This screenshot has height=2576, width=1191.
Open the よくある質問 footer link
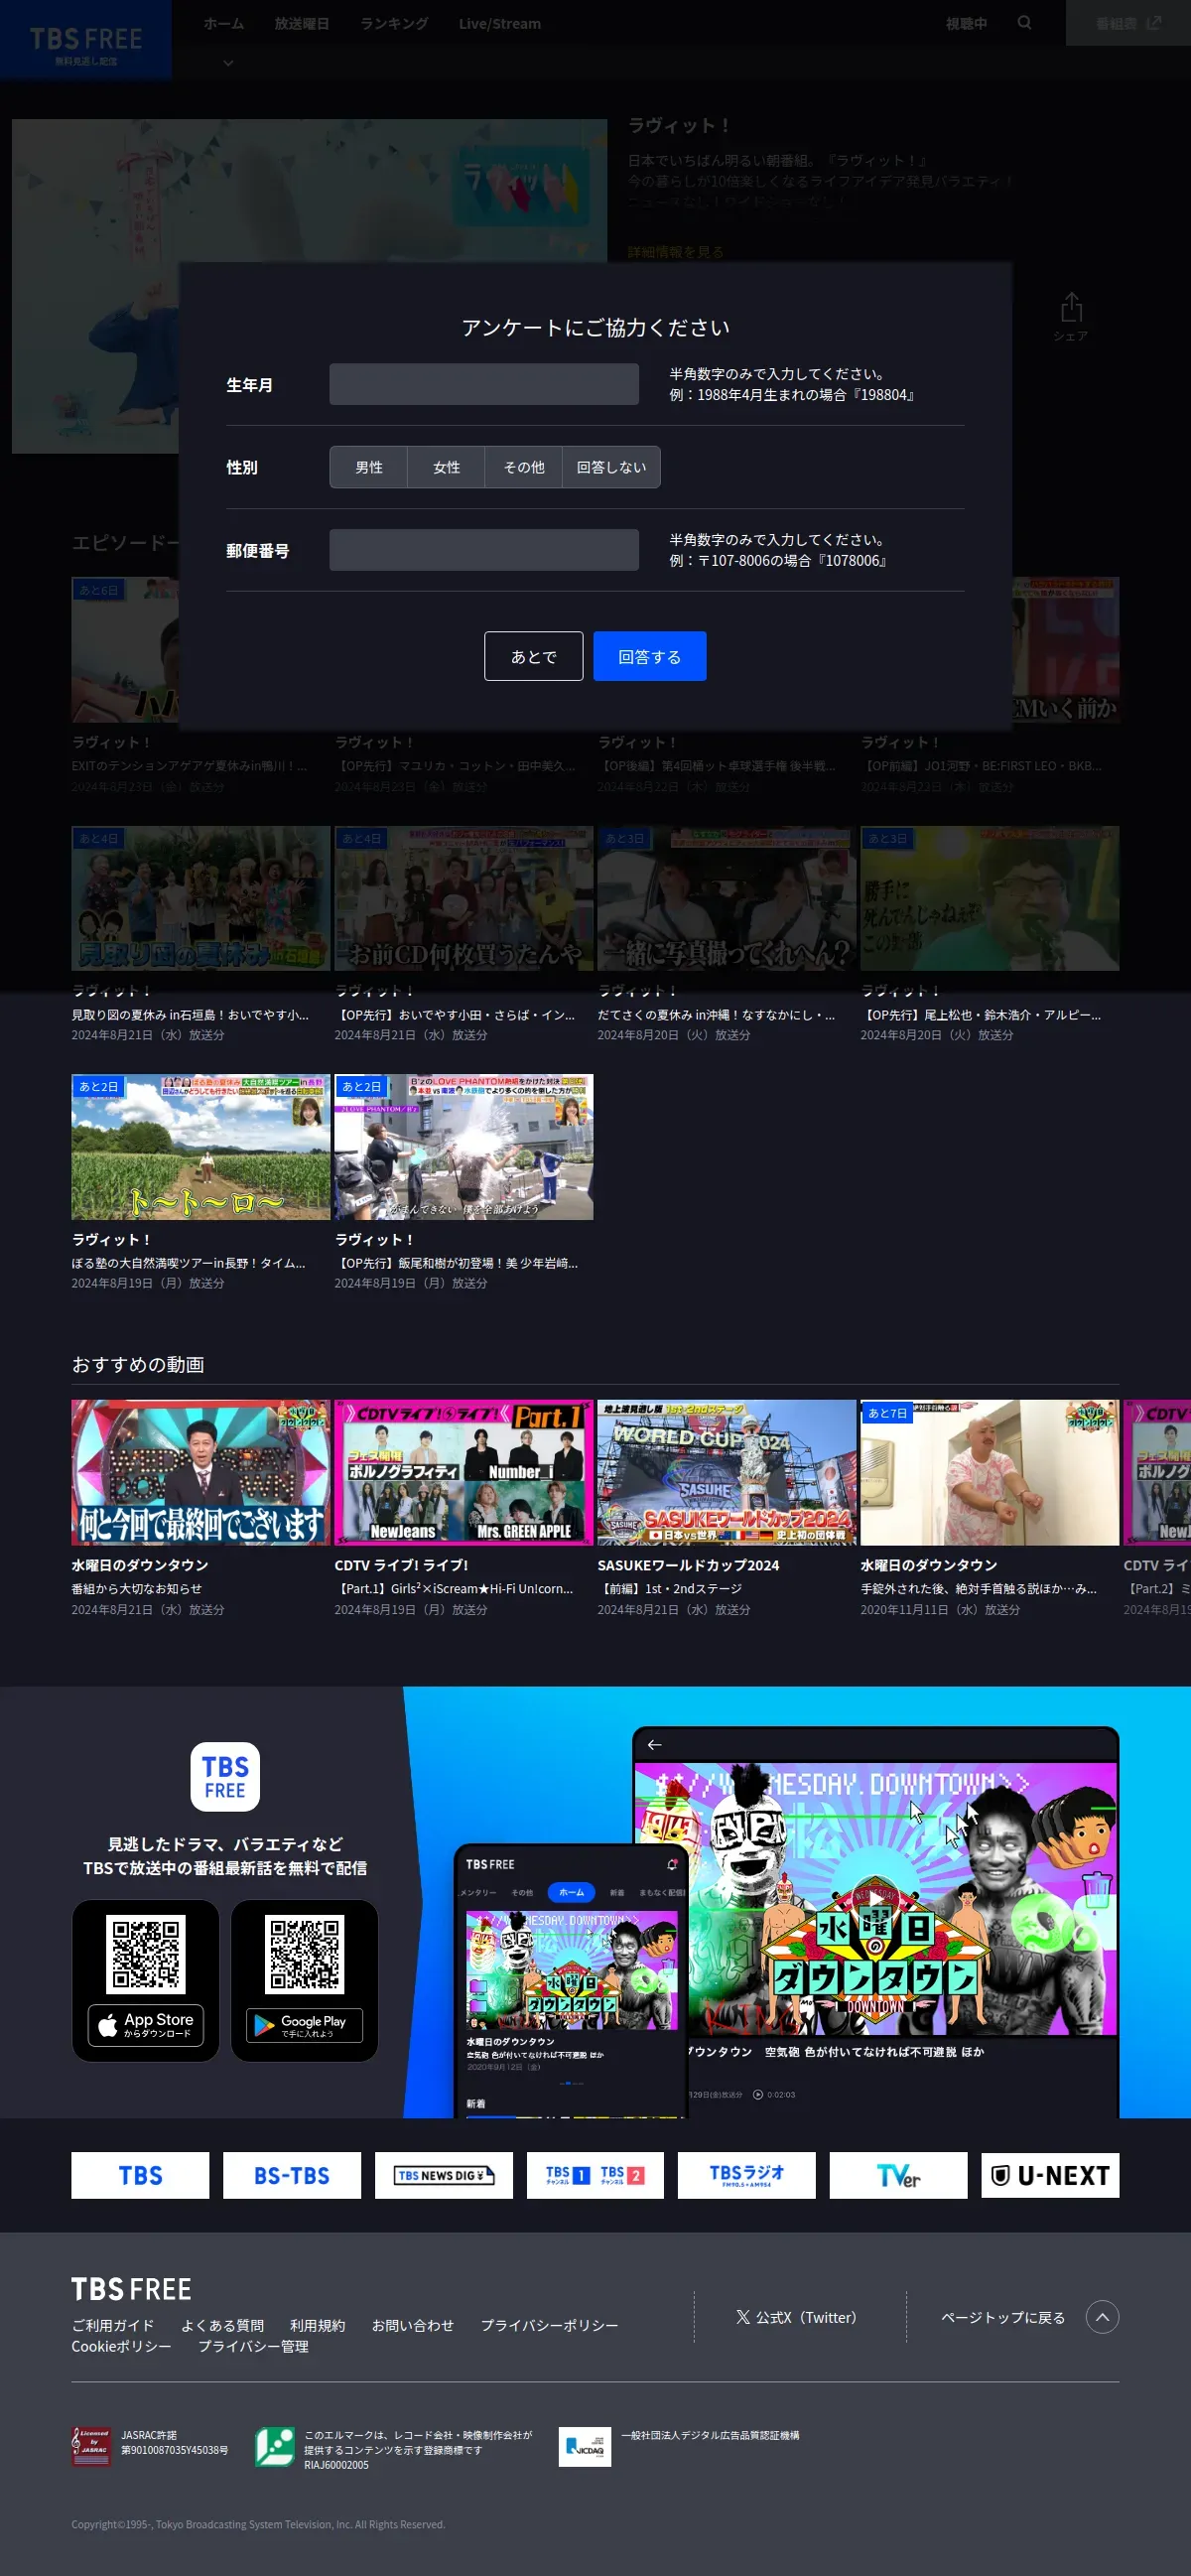222,2325
